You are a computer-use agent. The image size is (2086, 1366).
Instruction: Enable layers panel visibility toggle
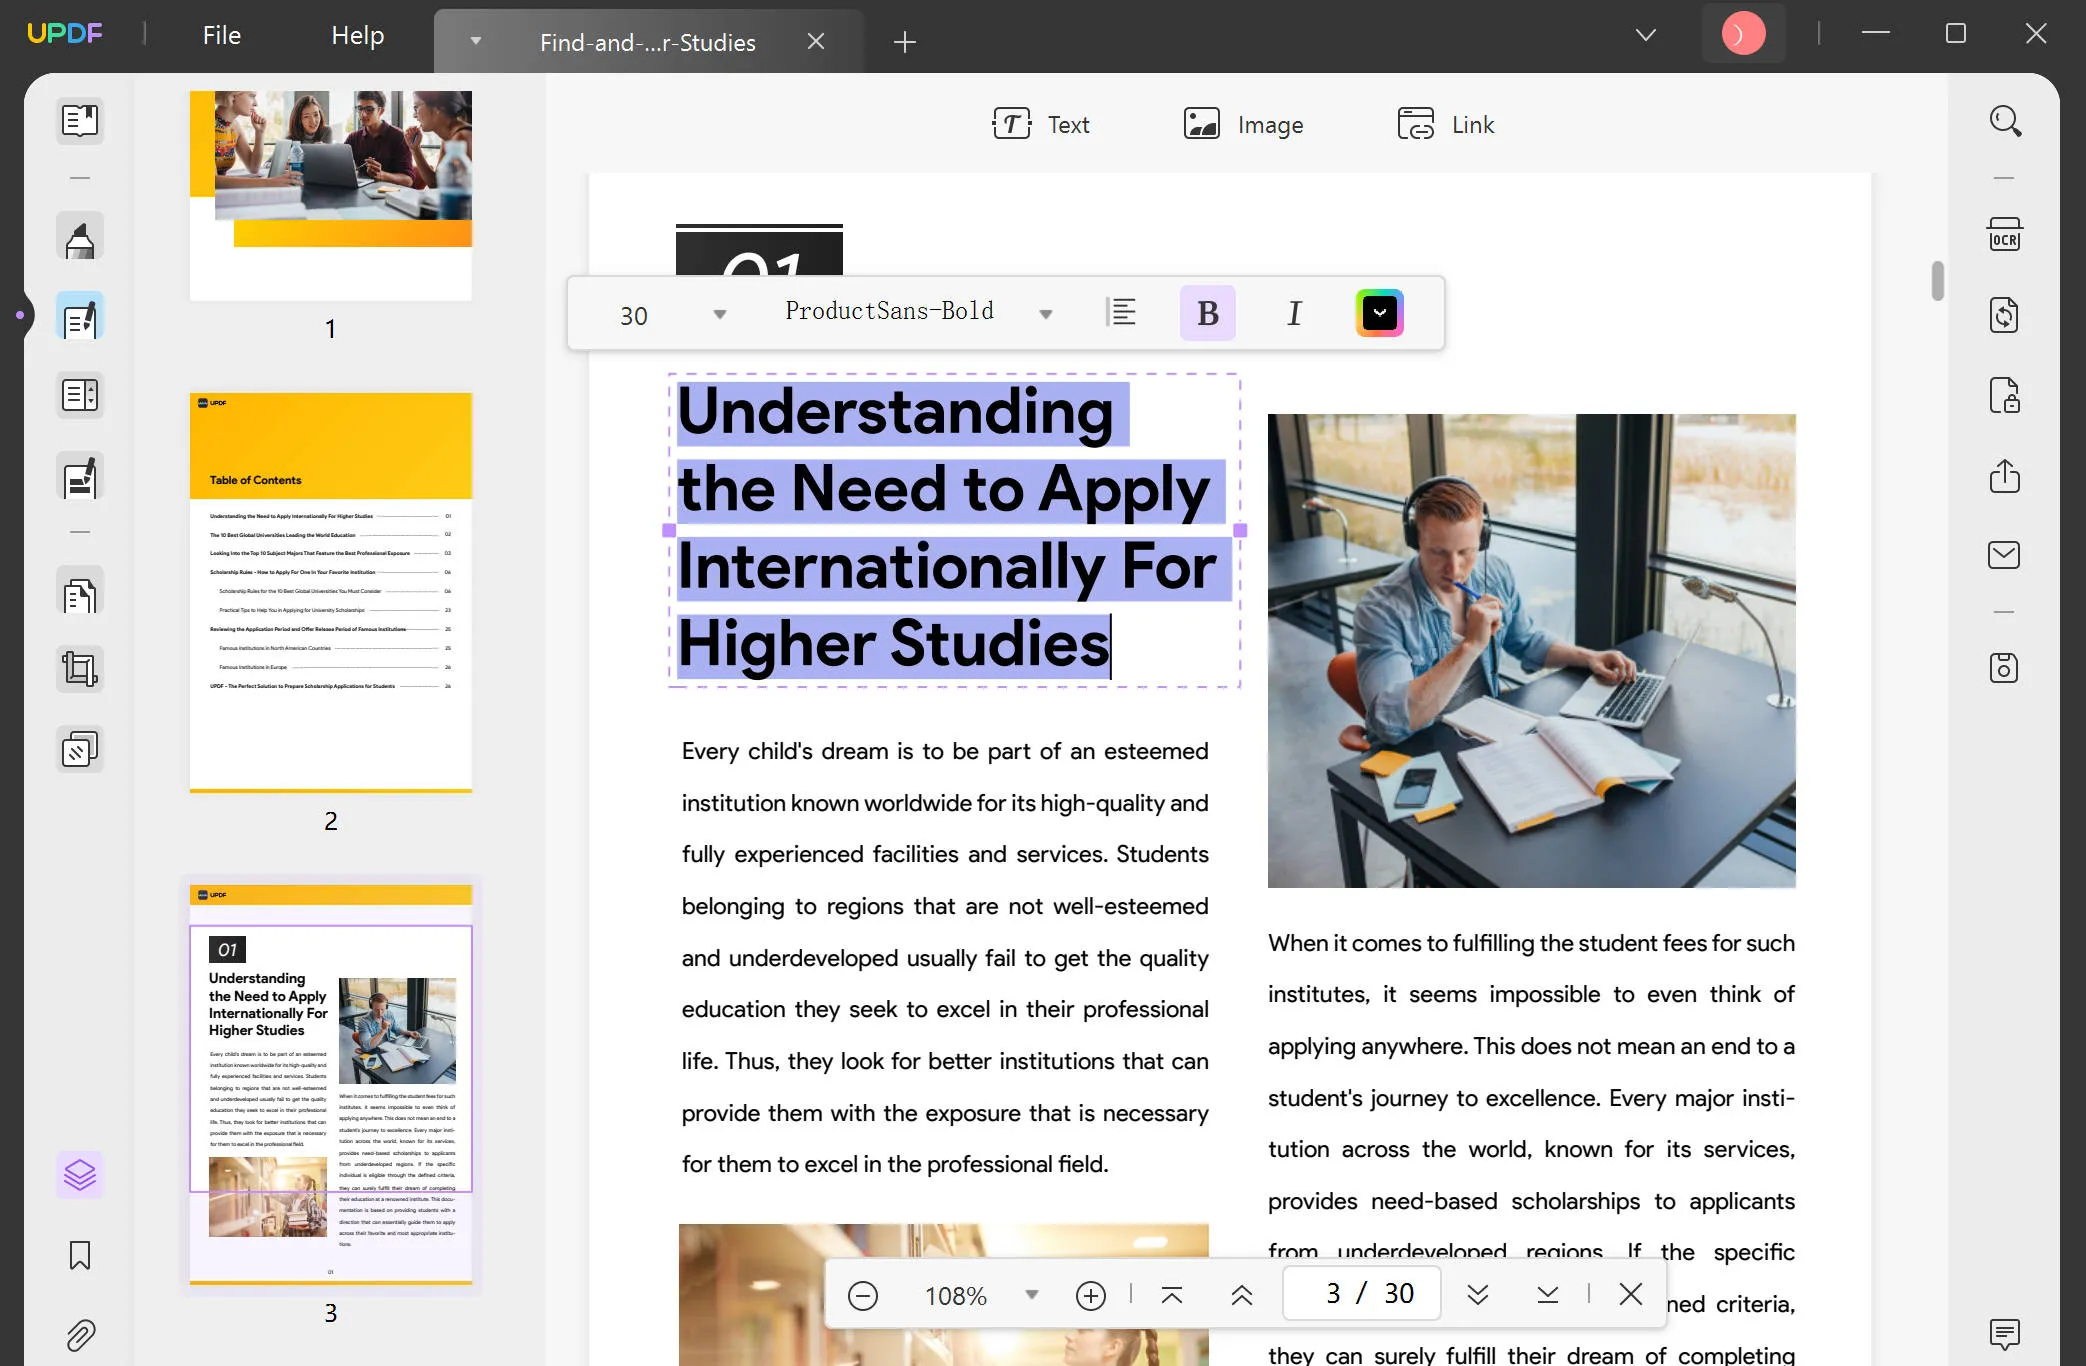78,1174
